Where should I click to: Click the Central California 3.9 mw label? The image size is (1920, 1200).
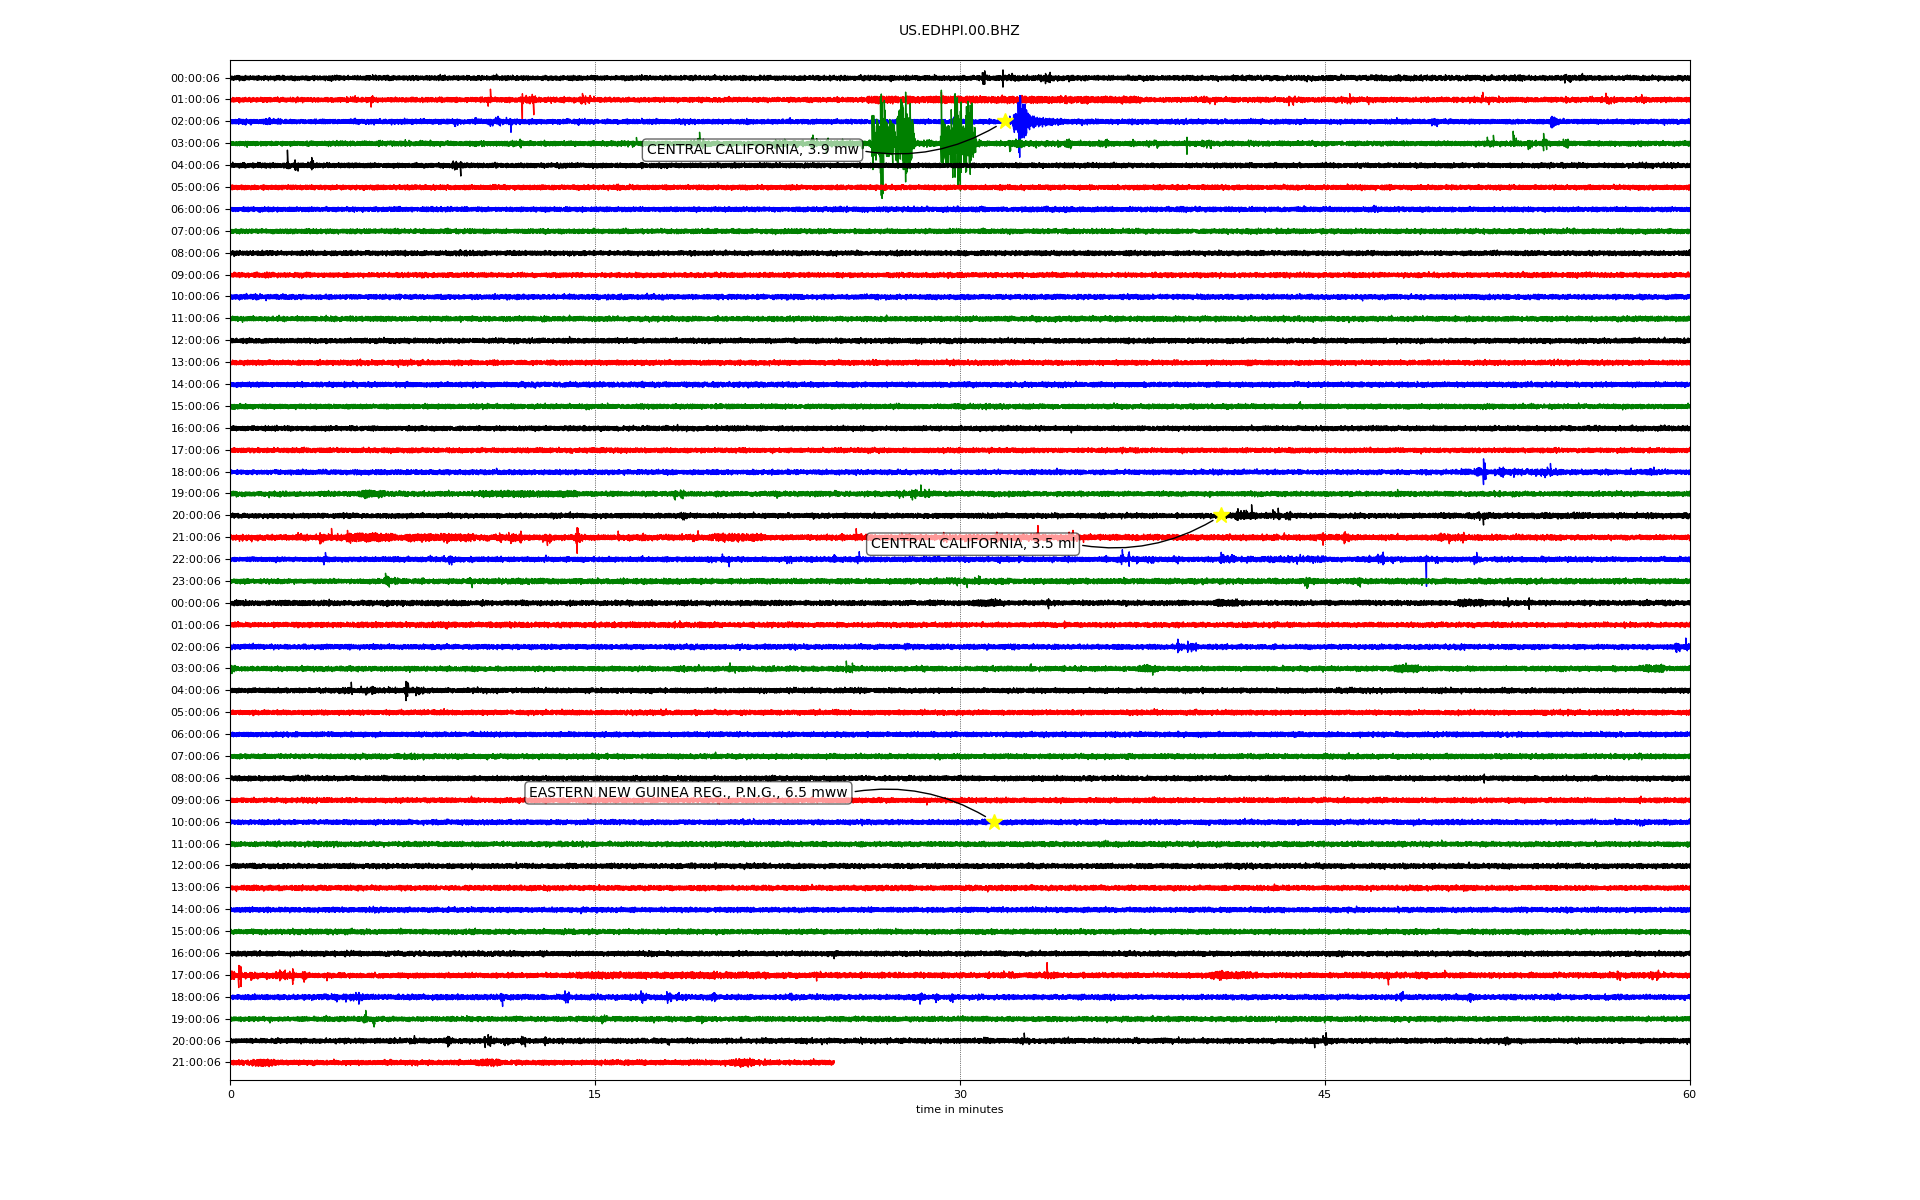click(x=752, y=150)
